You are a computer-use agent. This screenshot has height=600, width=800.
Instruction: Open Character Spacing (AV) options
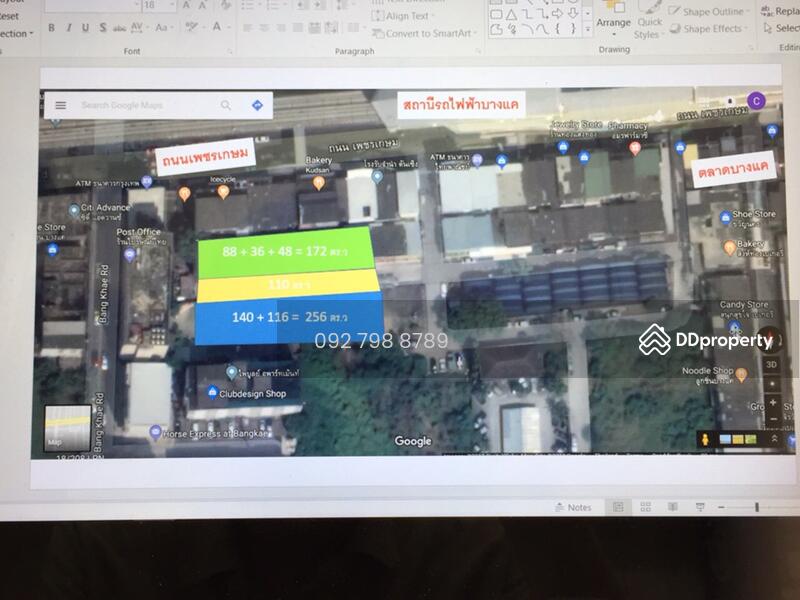click(x=137, y=28)
